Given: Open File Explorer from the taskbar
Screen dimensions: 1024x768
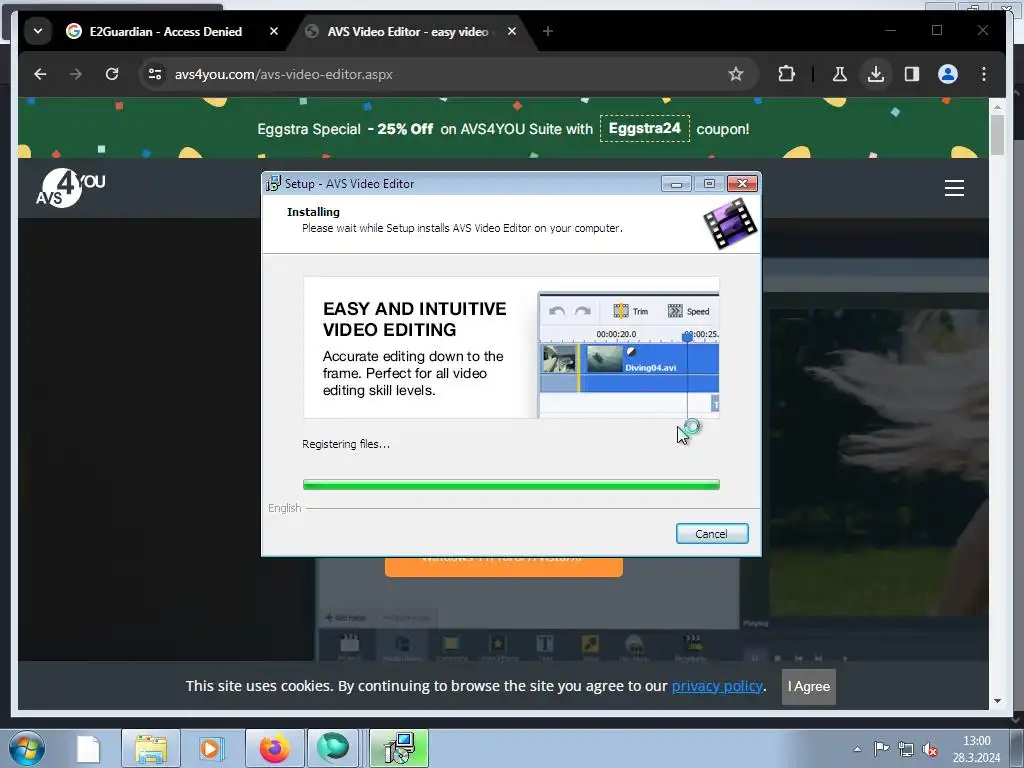Looking at the screenshot, I should [x=151, y=748].
